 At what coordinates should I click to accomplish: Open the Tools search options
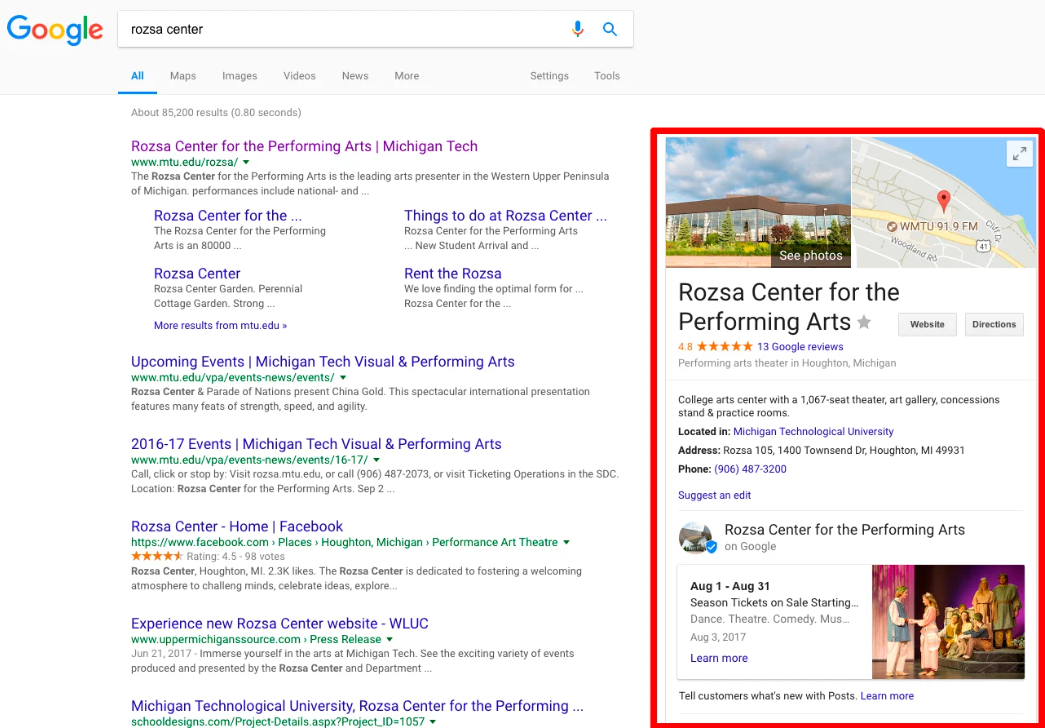tap(607, 76)
